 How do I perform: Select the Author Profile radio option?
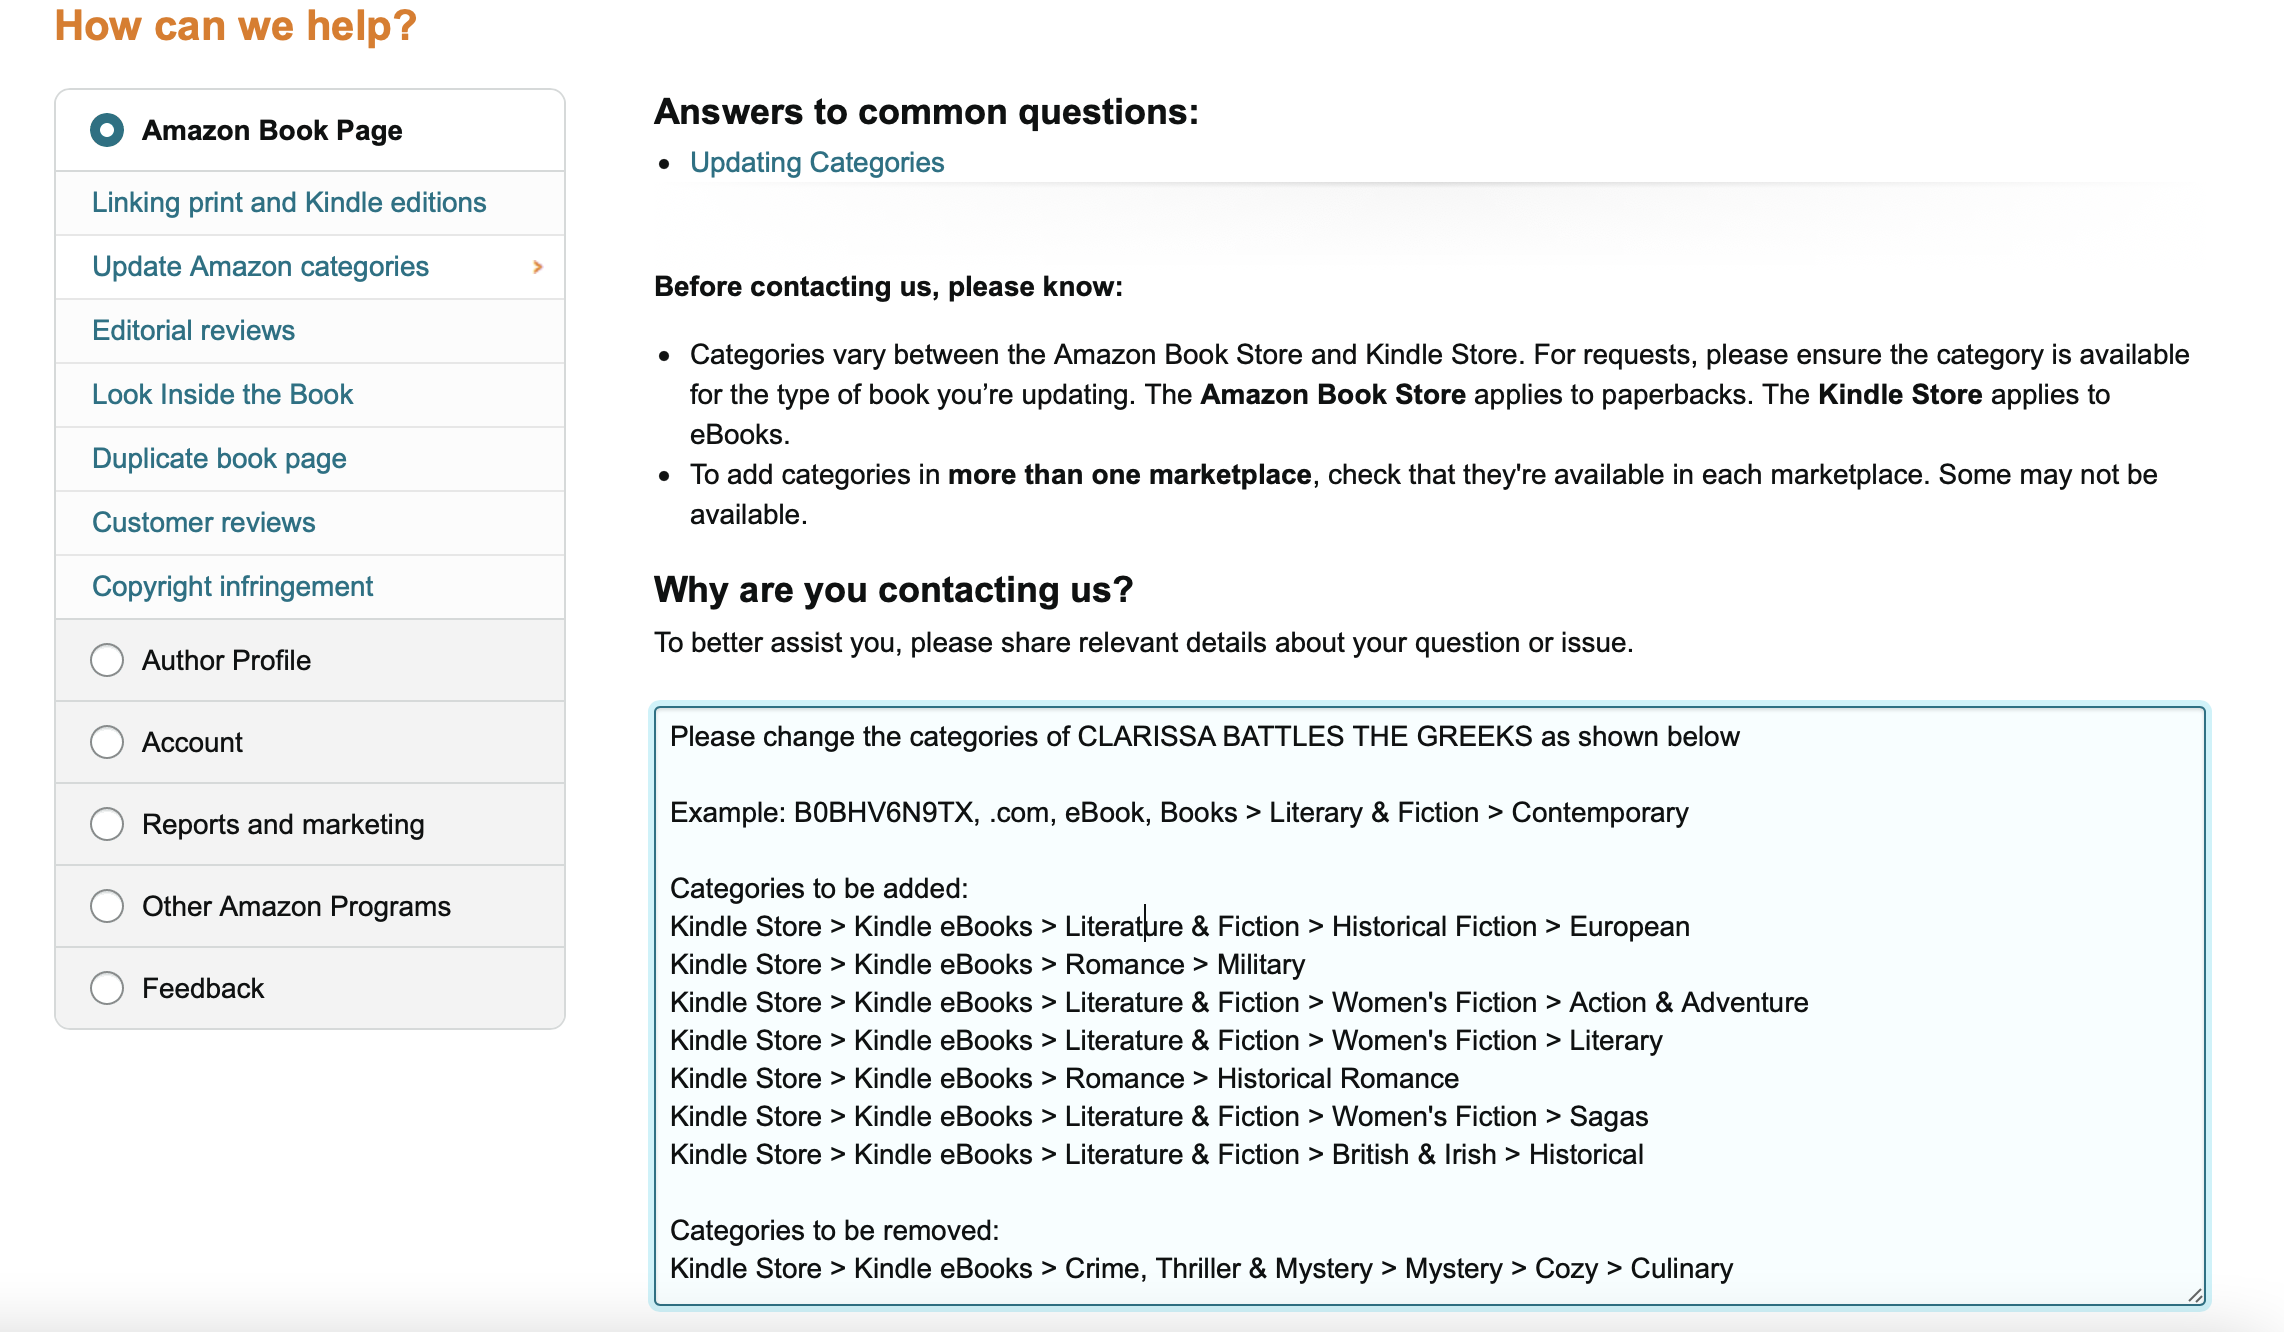coord(107,660)
